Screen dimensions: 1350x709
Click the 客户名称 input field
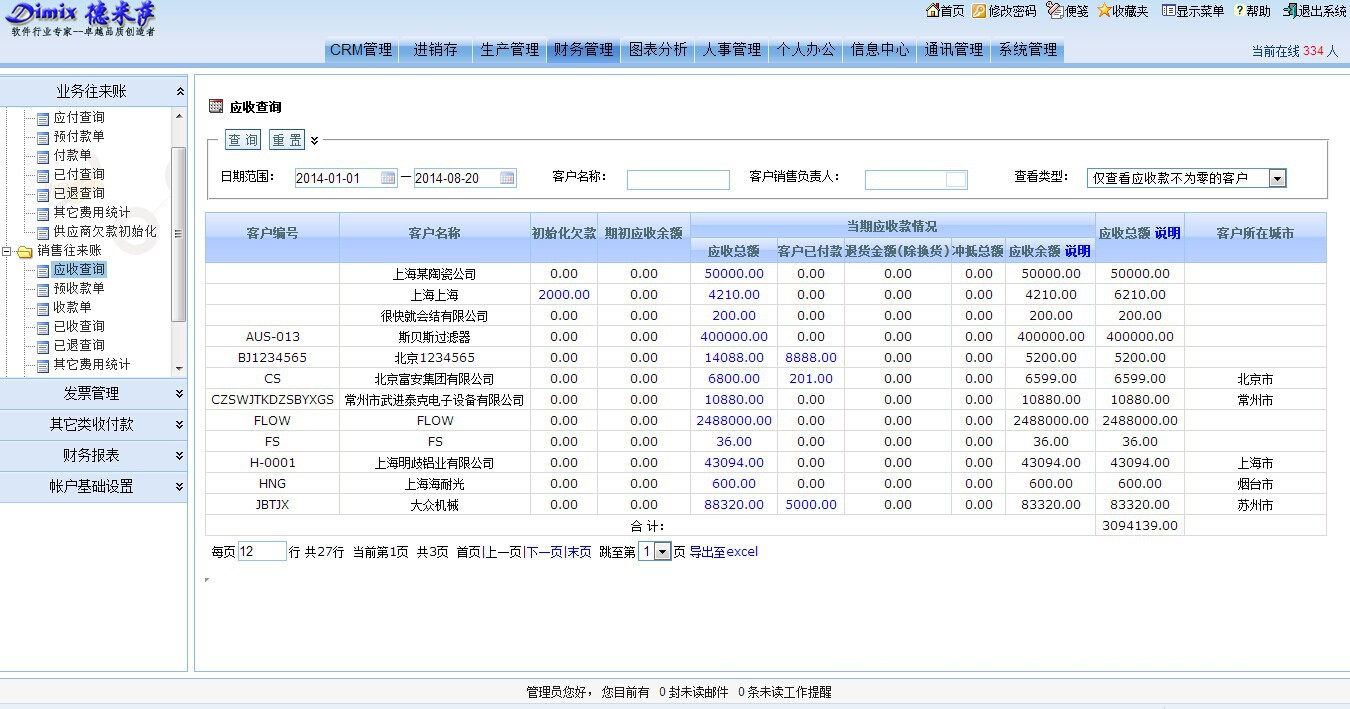(x=678, y=180)
